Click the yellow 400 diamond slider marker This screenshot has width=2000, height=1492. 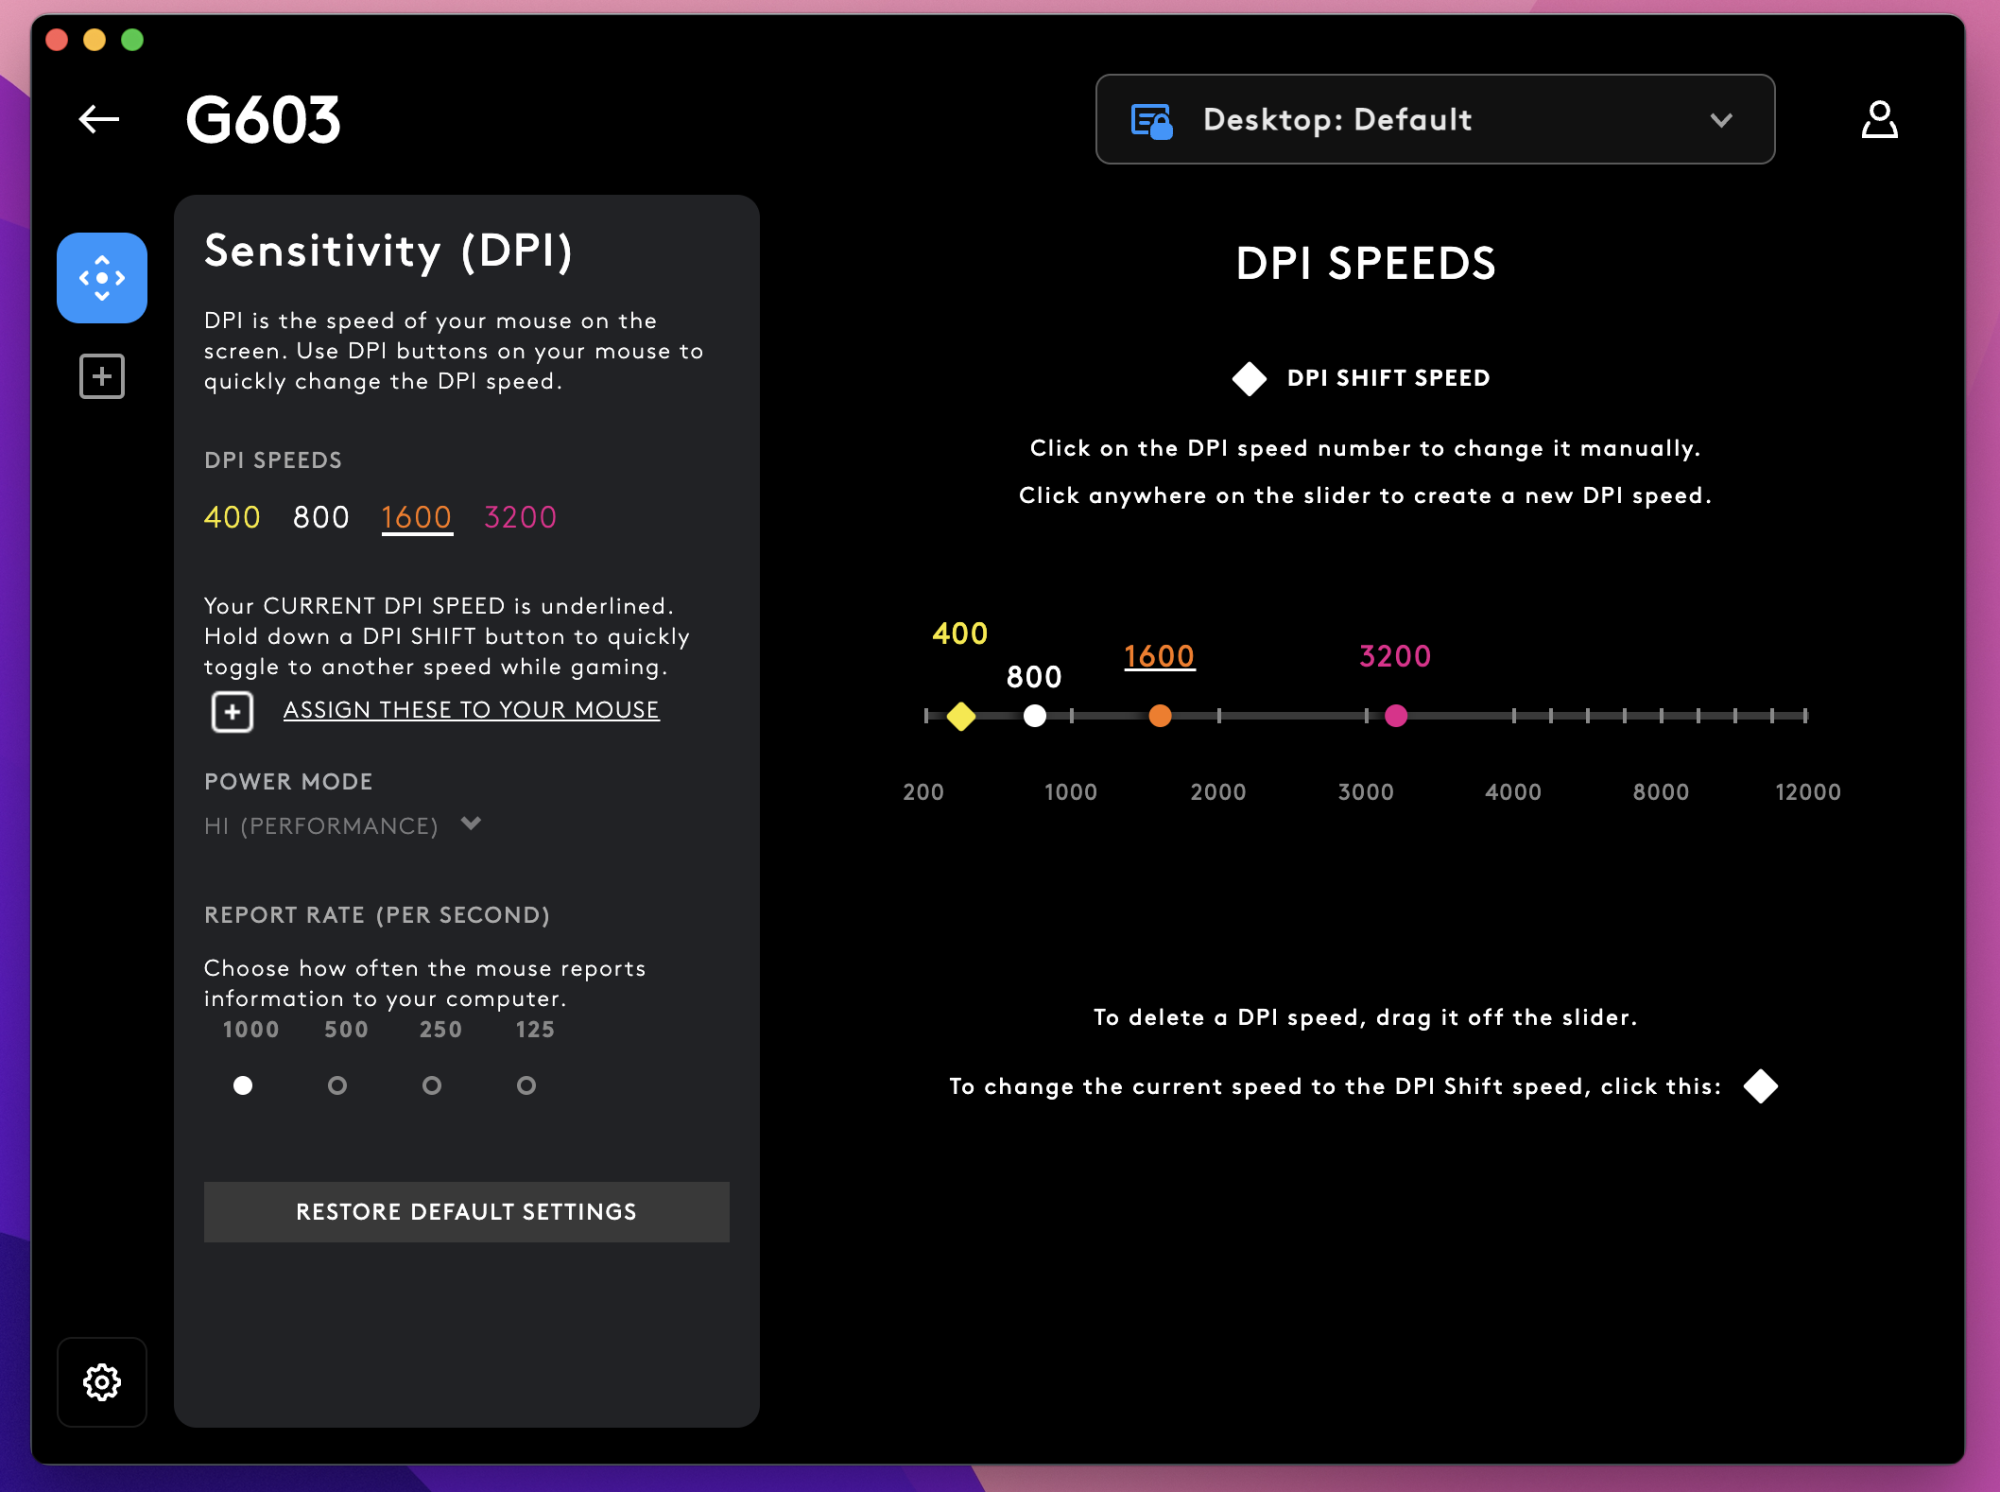pos(961,716)
